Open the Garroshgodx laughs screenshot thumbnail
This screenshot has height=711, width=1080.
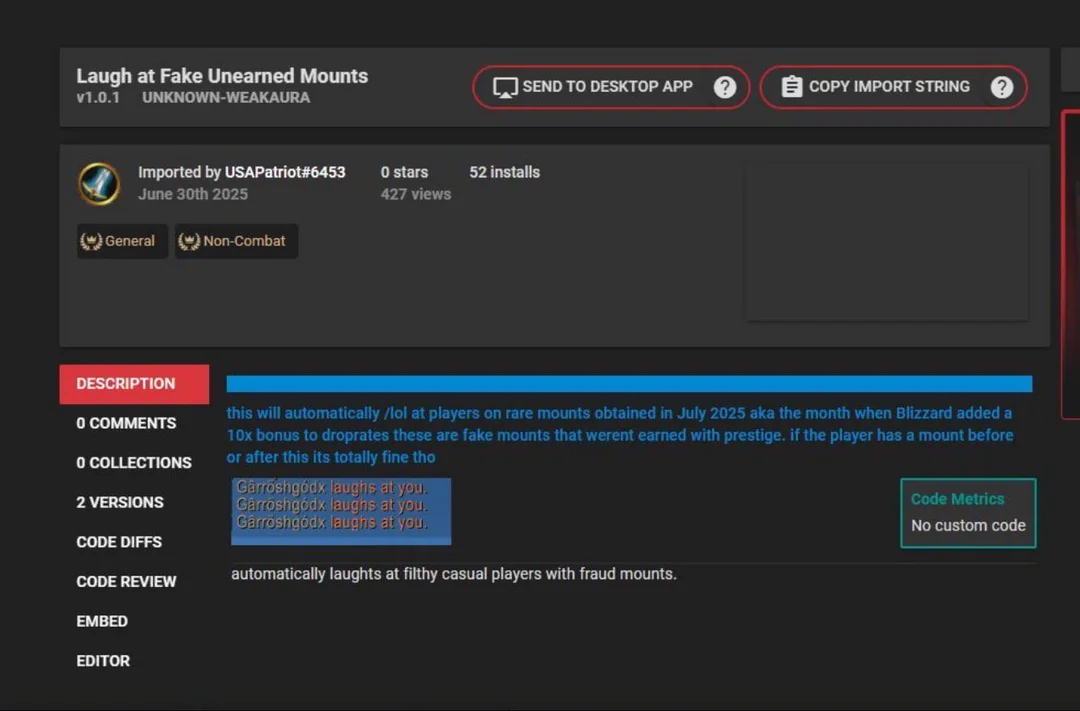[x=341, y=511]
